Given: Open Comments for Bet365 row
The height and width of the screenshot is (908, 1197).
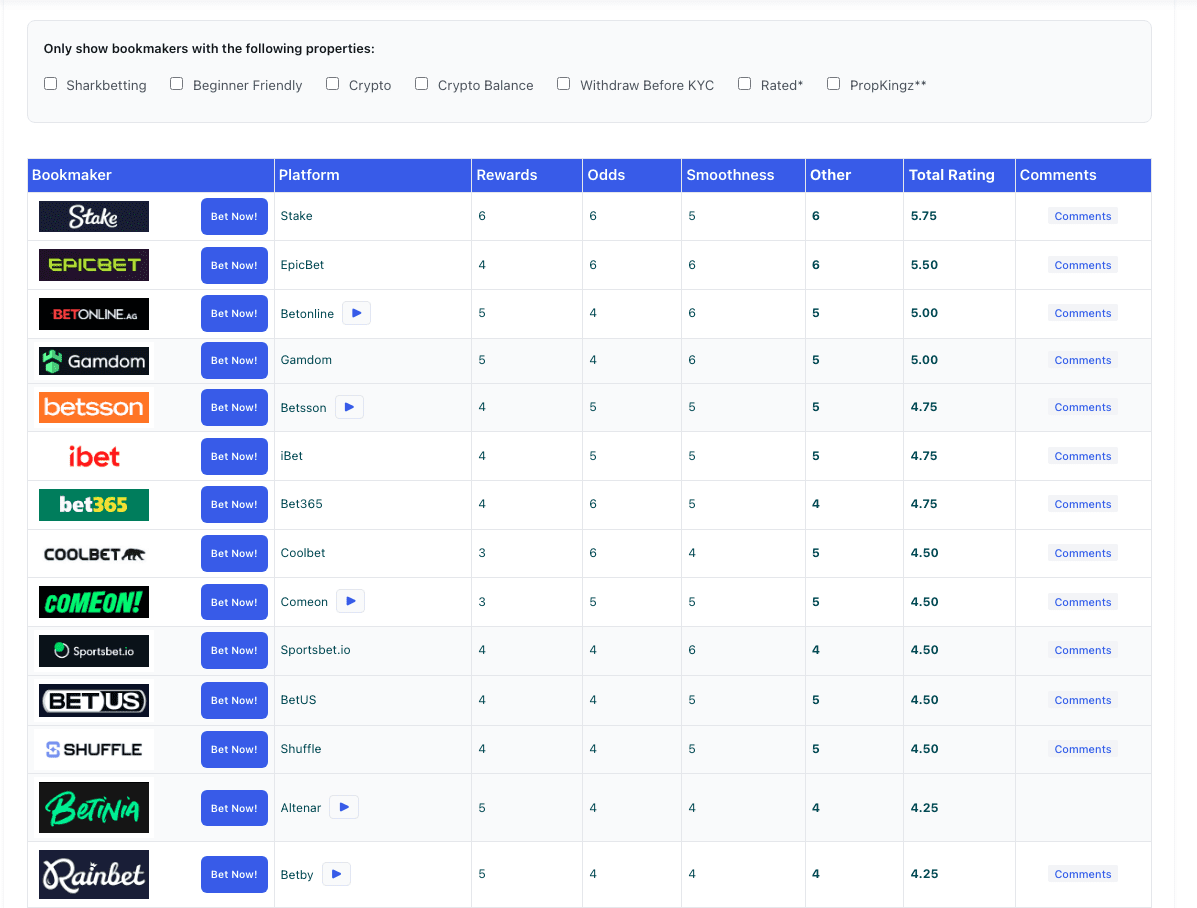Looking at the screenshot, I should 1082,504.
